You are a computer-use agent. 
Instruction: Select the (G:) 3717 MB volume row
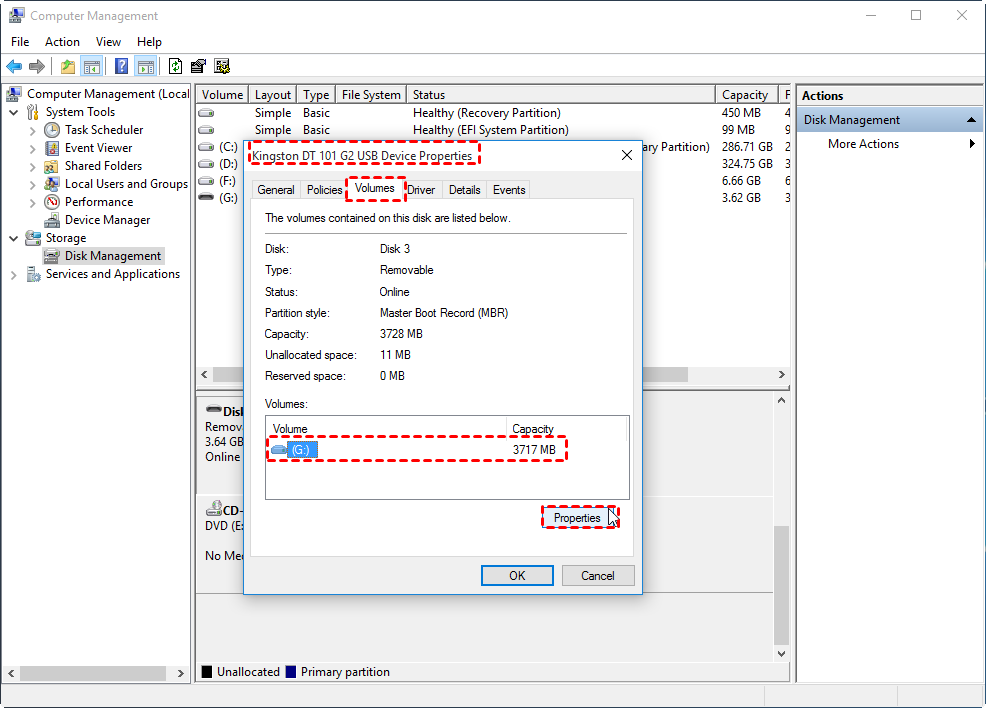(x=417, y=450)
